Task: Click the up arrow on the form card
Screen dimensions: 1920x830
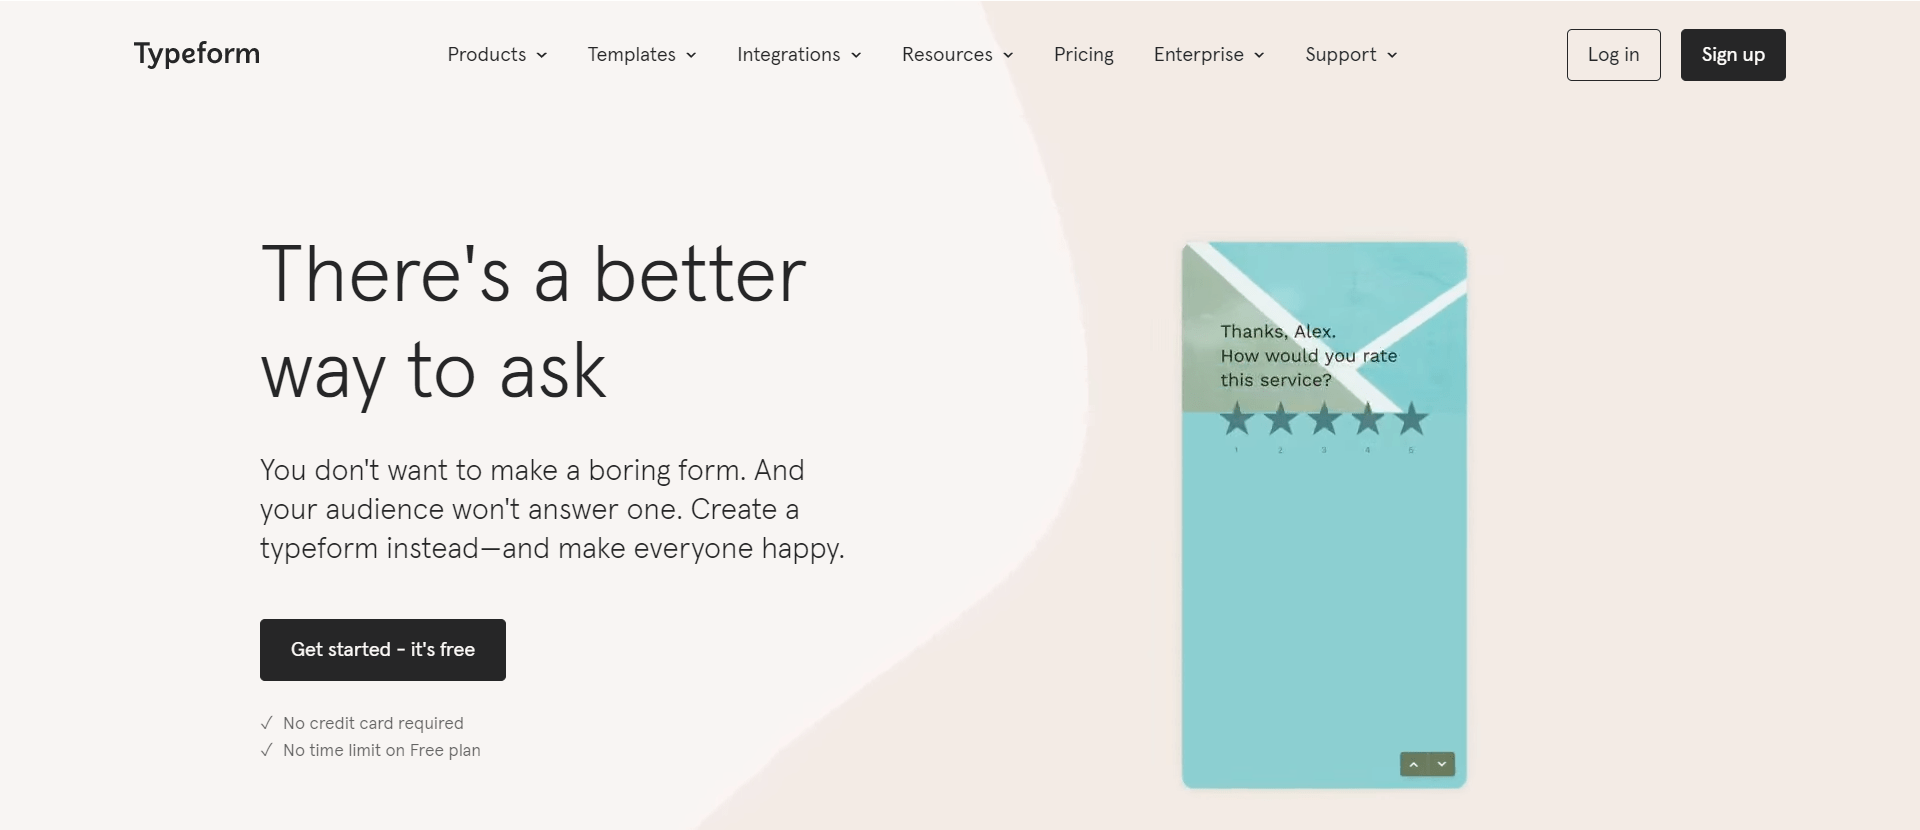Action: [1413, 763]
